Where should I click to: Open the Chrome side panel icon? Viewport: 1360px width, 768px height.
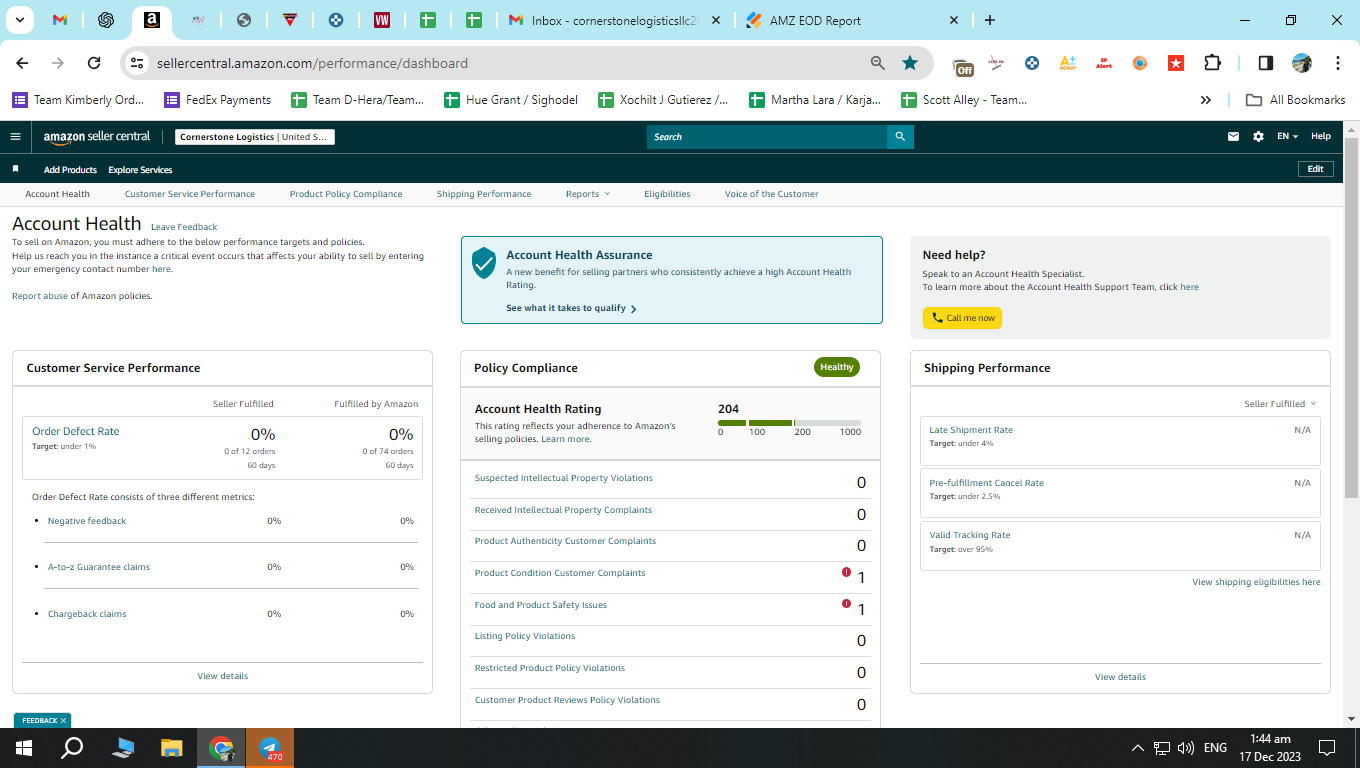pos(1266,63)
